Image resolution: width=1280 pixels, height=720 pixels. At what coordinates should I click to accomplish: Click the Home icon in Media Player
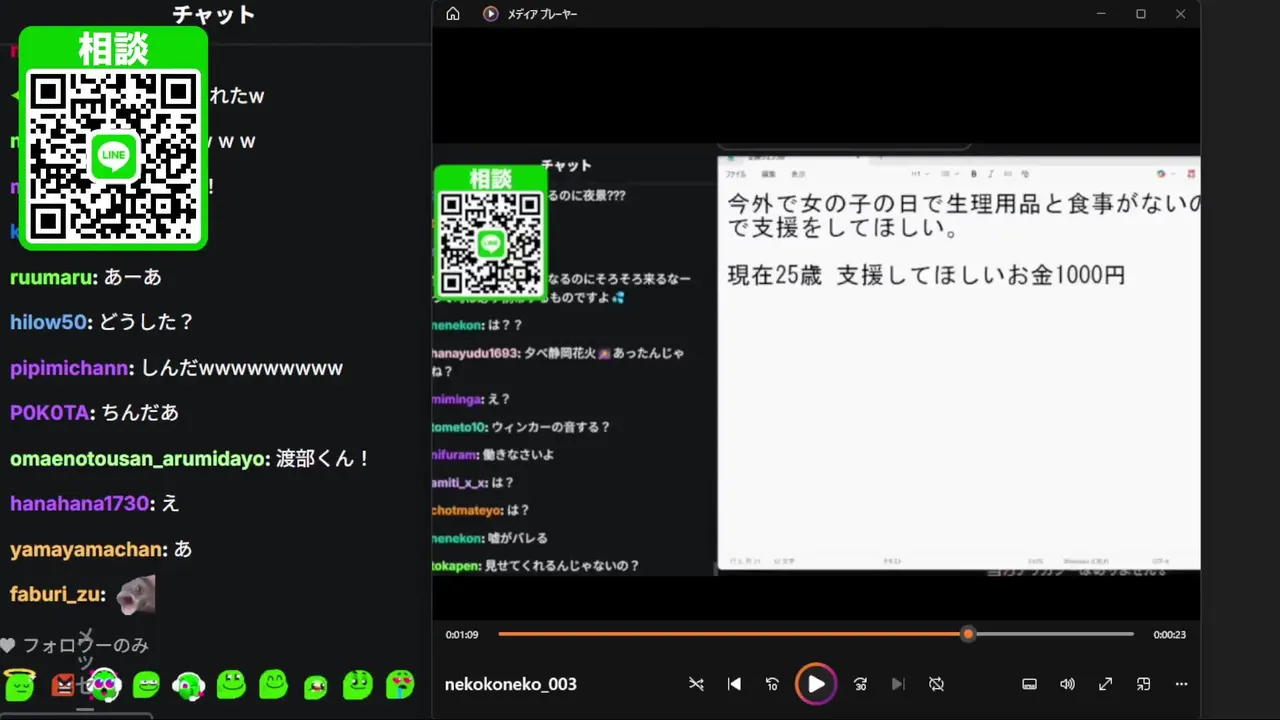(x=453, y=14)
